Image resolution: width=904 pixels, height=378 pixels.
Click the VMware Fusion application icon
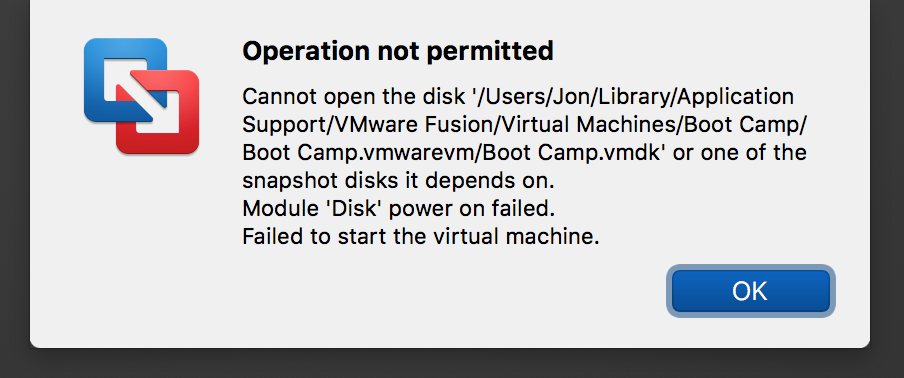click(141, 96)
